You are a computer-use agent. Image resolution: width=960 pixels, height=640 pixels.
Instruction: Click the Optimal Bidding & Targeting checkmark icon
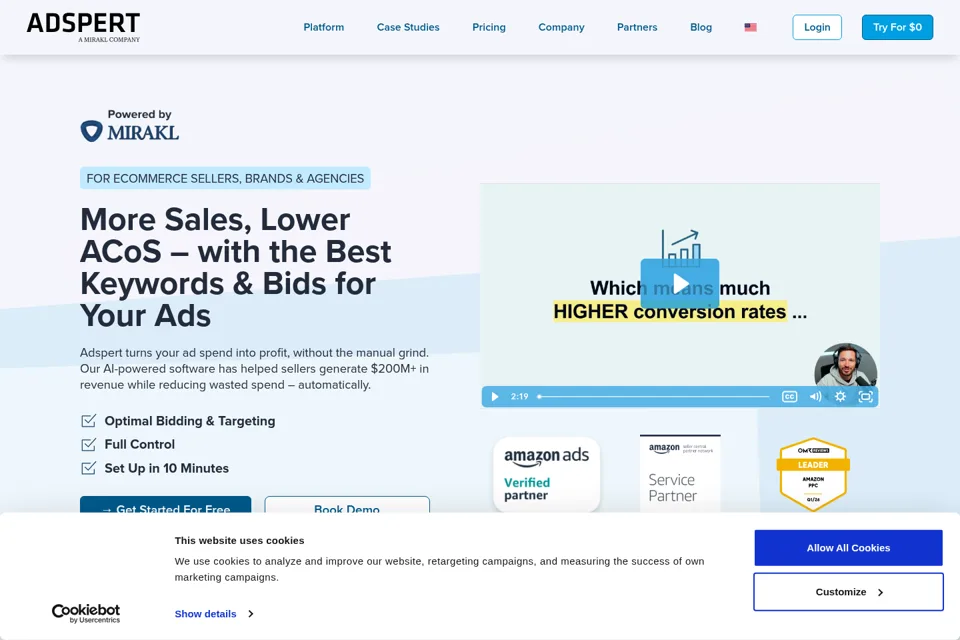coord(88,421)
